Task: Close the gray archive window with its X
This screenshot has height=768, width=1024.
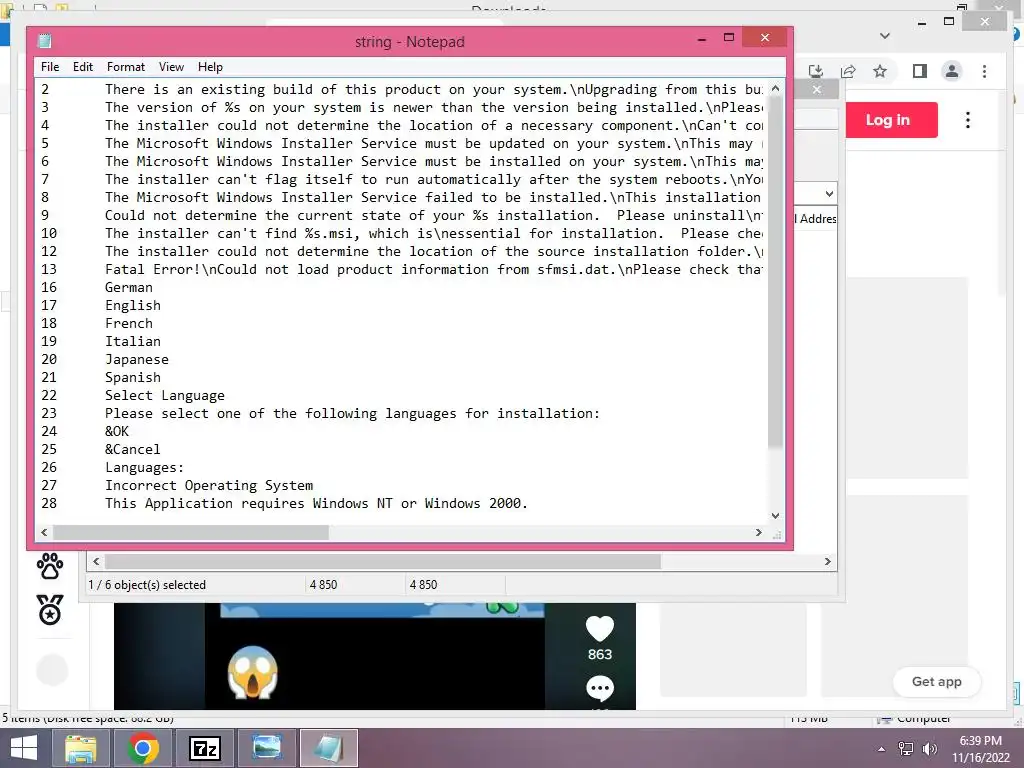Action: (x=817, y=89)
